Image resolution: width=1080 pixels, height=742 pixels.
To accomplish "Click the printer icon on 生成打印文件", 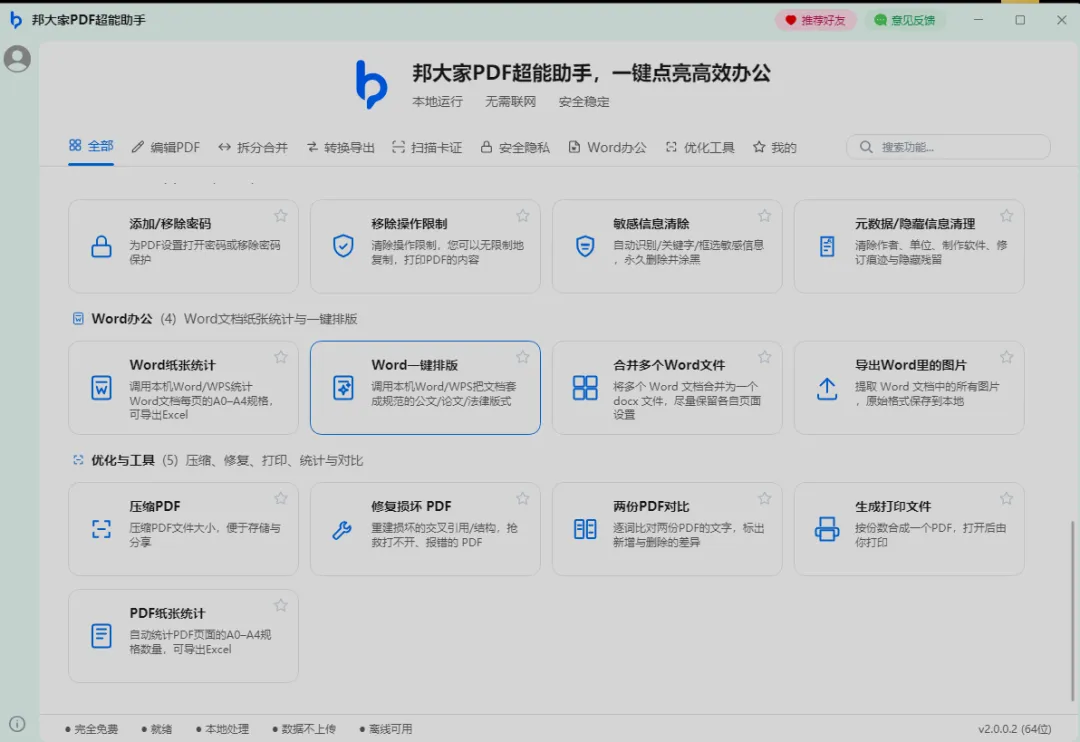I will tap(827, 529).
